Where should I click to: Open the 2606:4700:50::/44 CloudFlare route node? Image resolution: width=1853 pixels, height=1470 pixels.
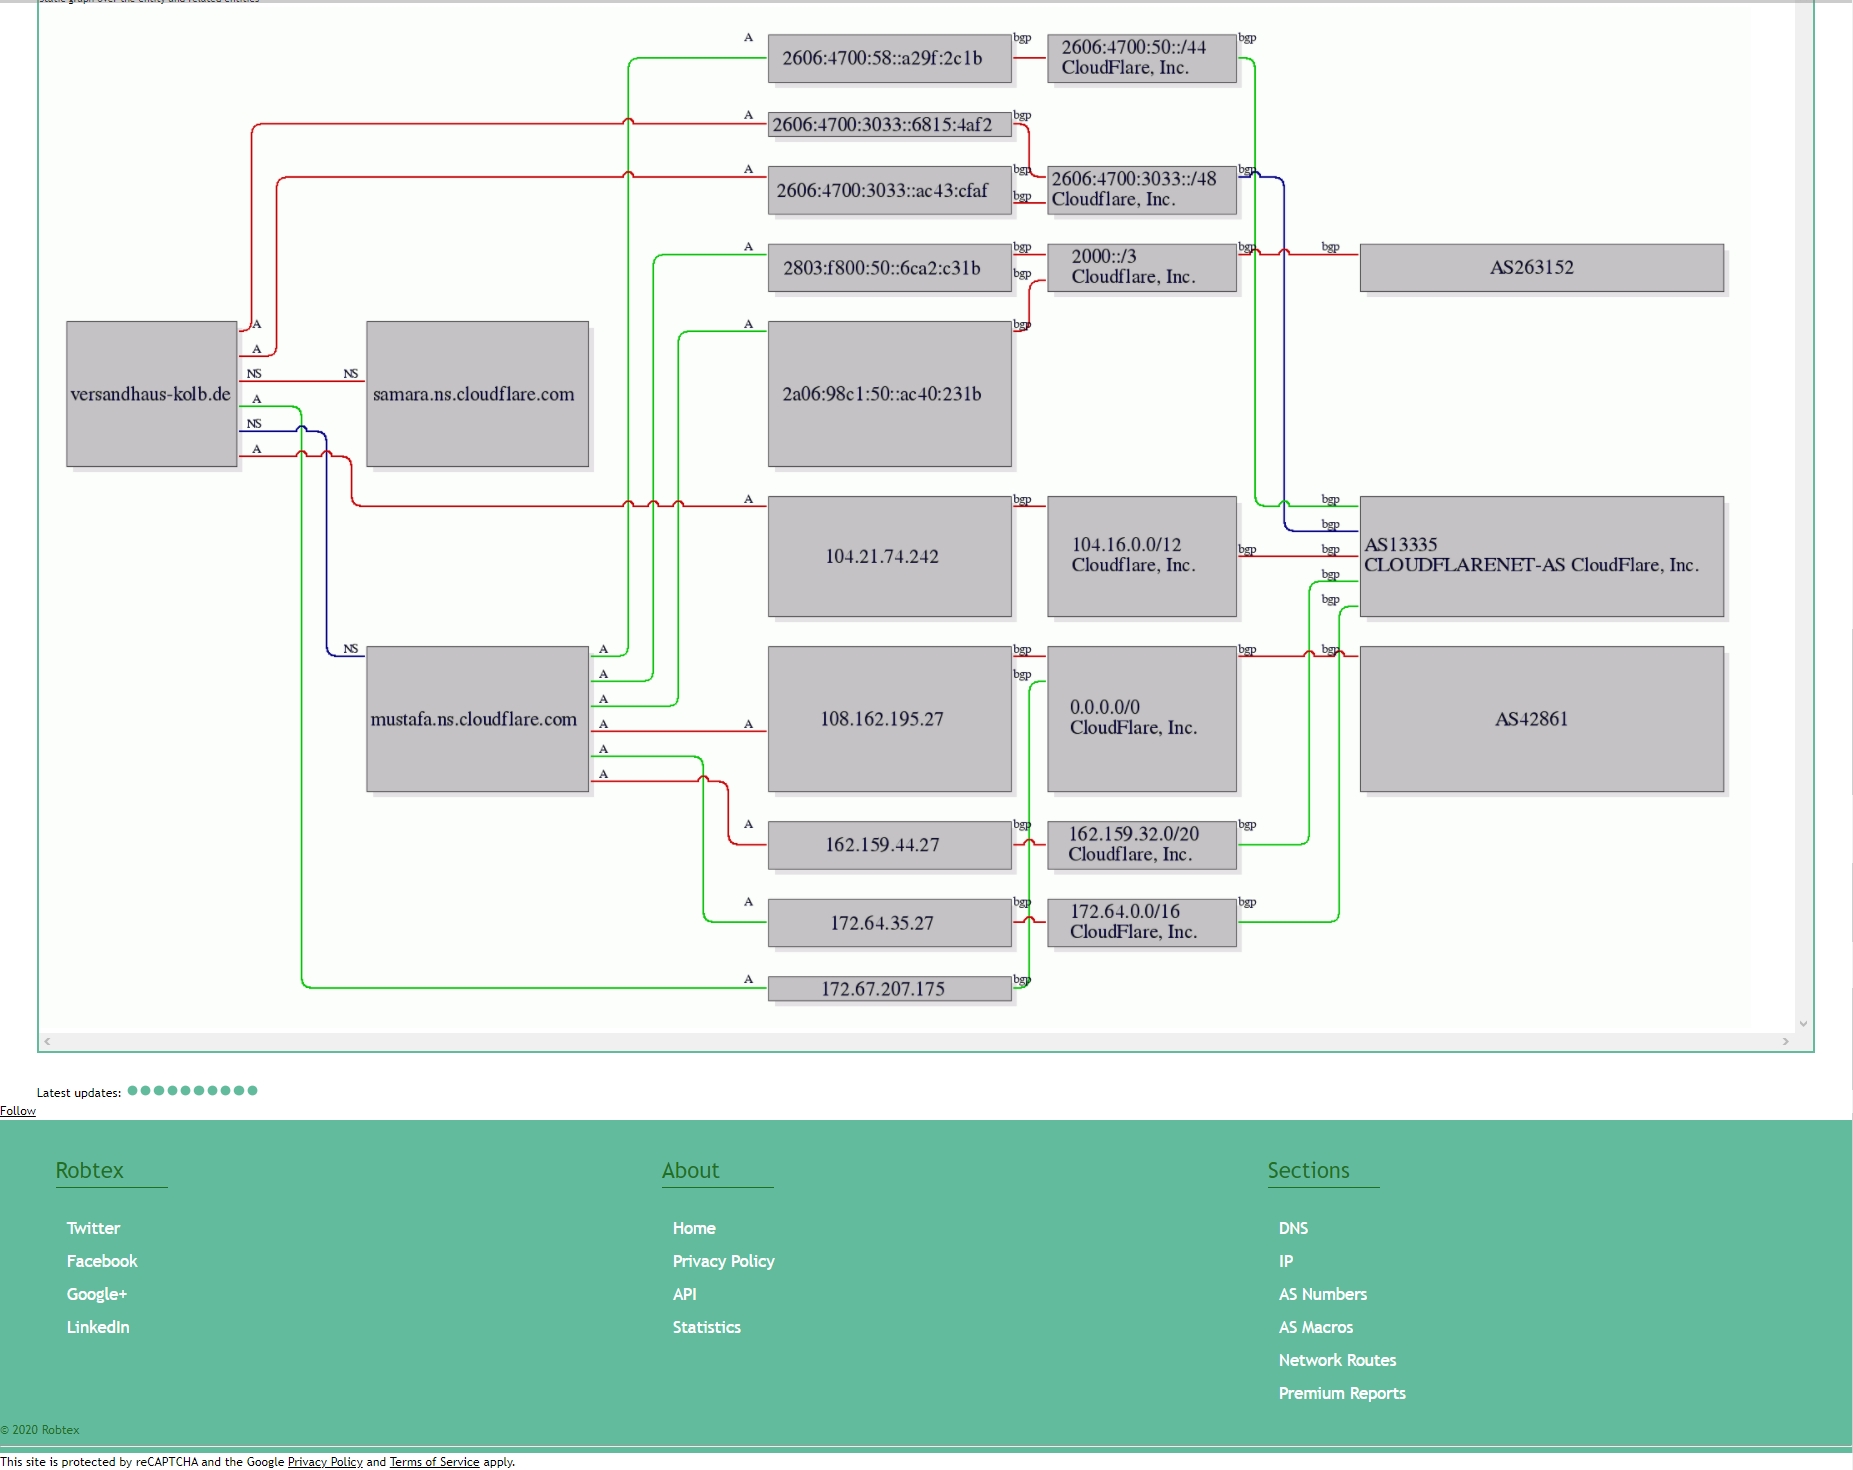pyautogui.click(x=1142, y=58)
